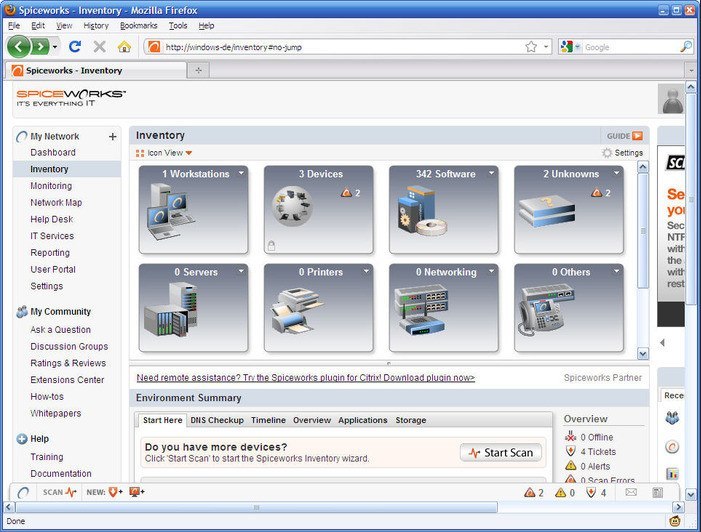The height and width of the screenshot is (532, 701).
Task: Expand the Printers tile dropdown arrow
Action: [x=367, y=271]
